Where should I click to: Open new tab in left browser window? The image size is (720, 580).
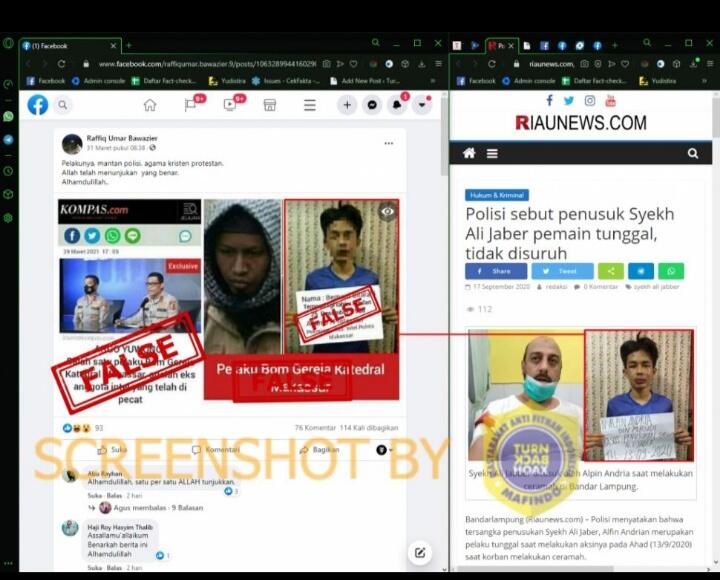pos(129,45)
